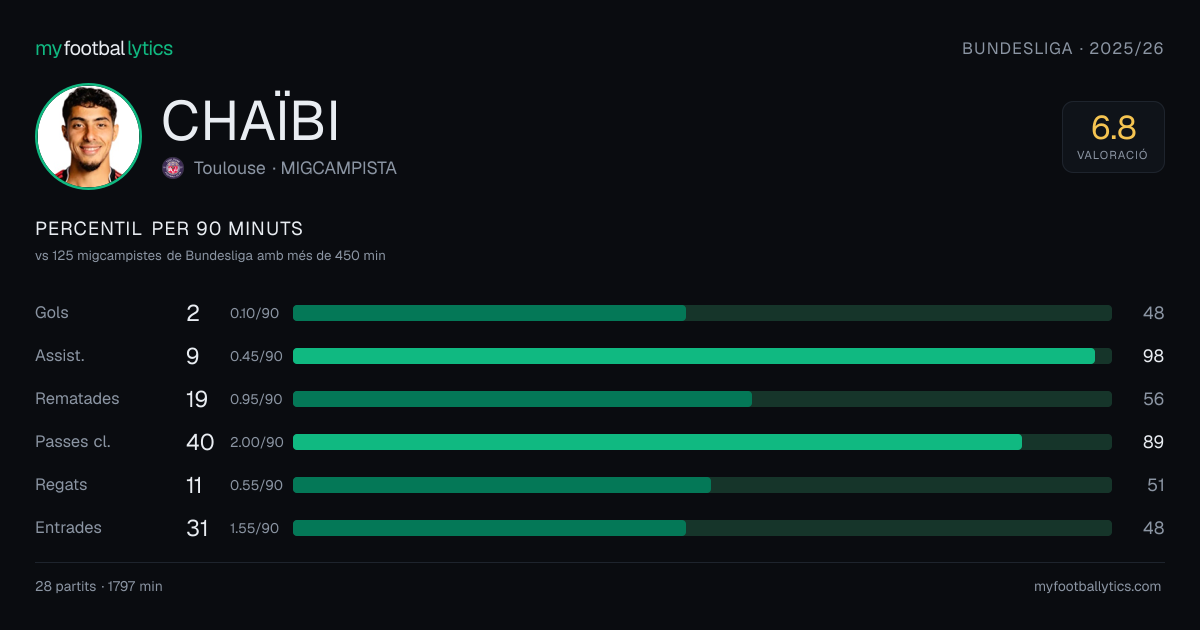This screenshot has height=630, width=1200.
Task: Click the Assist. percentile value 98
Action: pos(1153,356)
